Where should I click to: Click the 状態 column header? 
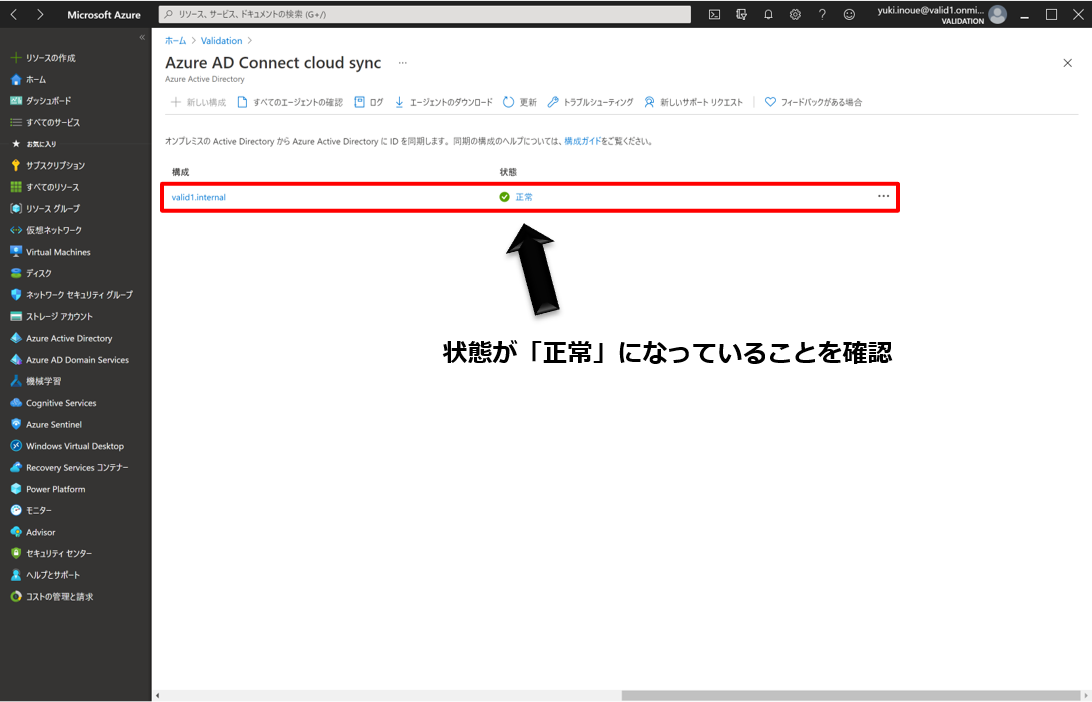(508, 172)
